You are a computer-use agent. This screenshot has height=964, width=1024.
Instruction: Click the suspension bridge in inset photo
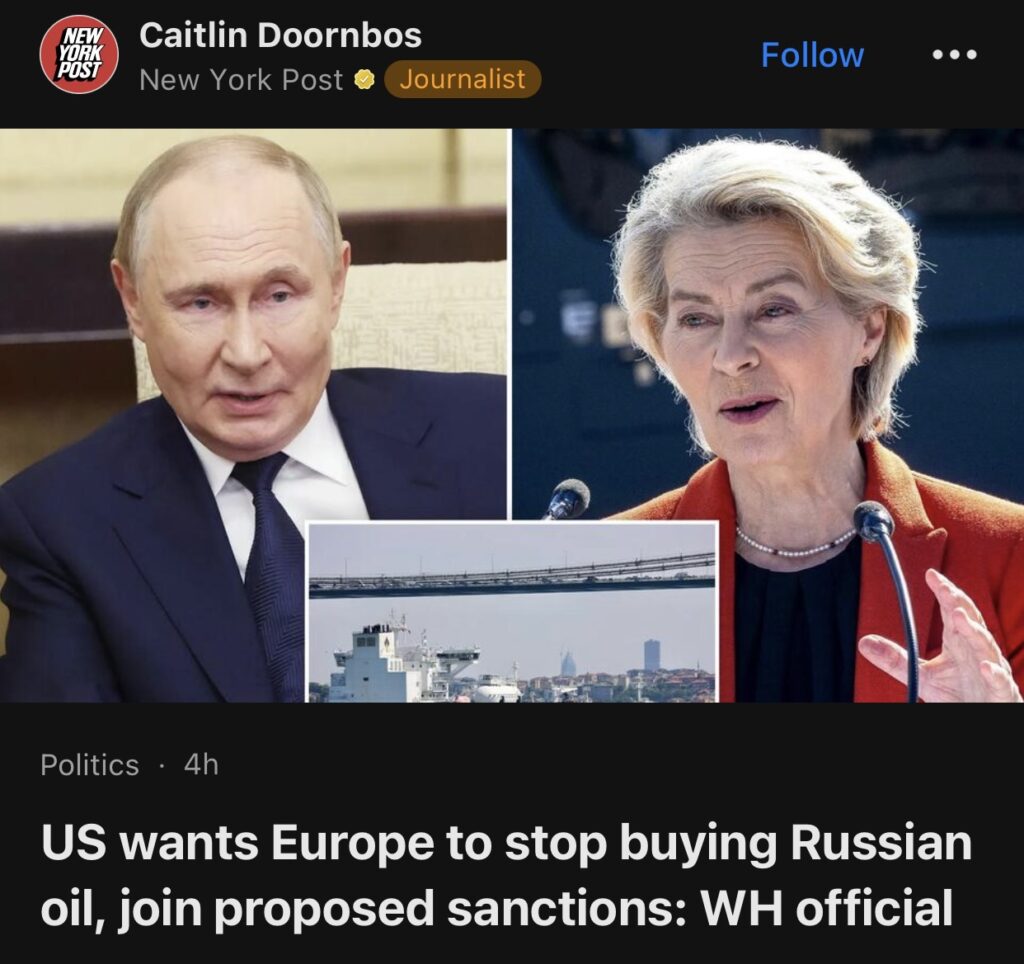pyautogui.click(x=513, y=576)
